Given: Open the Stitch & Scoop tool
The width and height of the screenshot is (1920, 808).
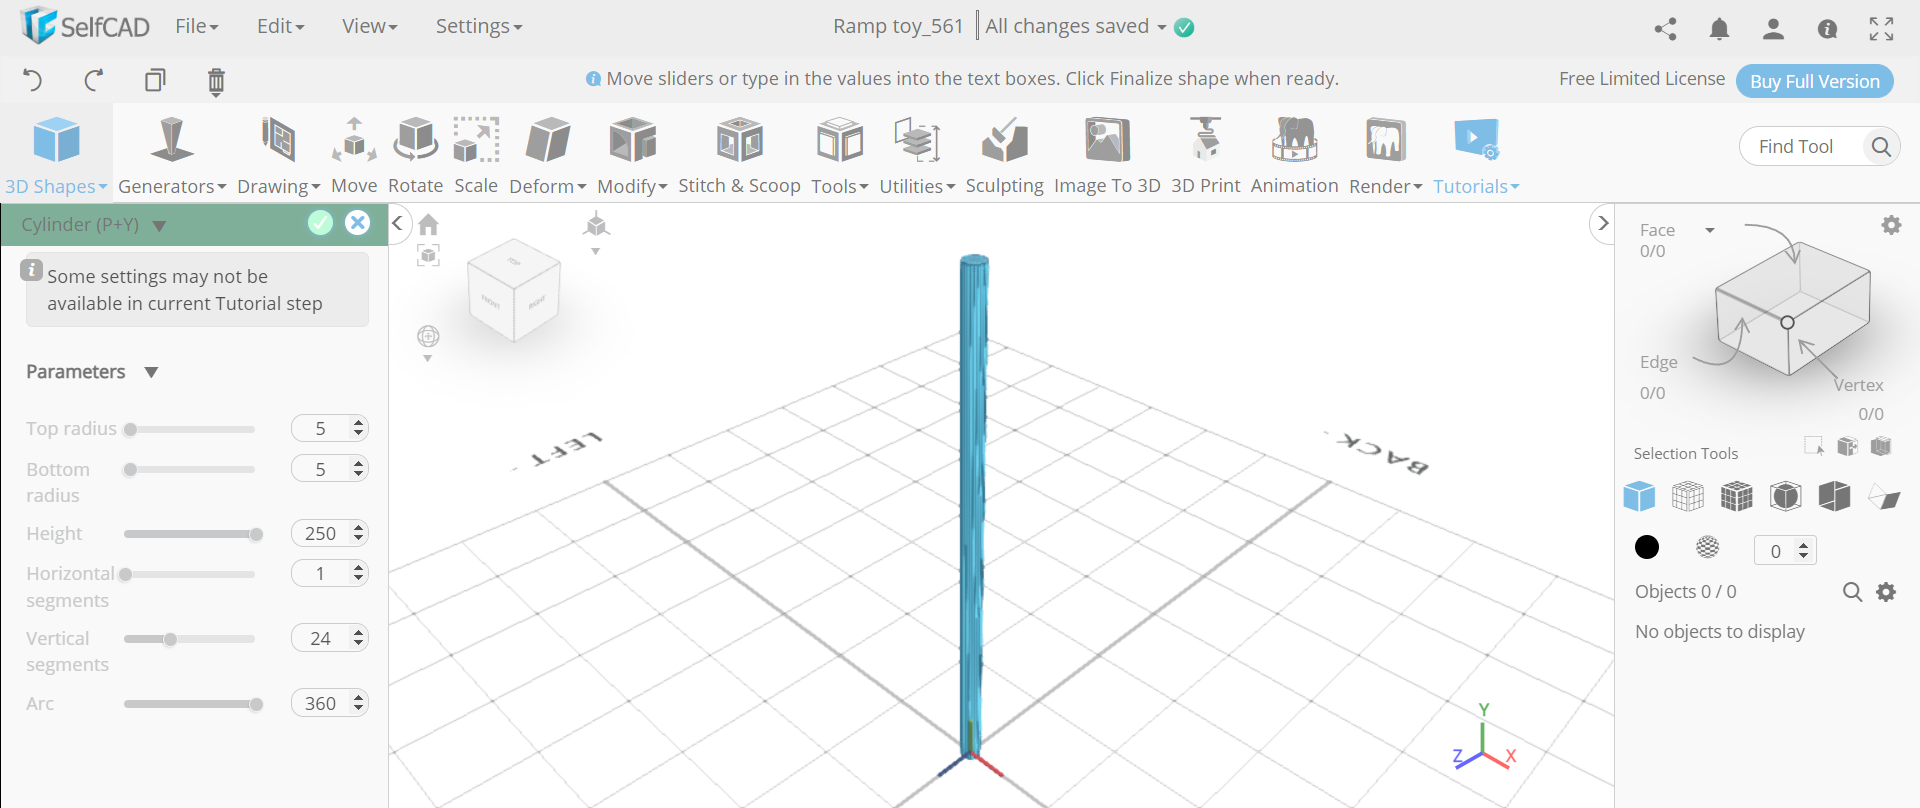Looking at the screenshot, I should tap(739, 141).
